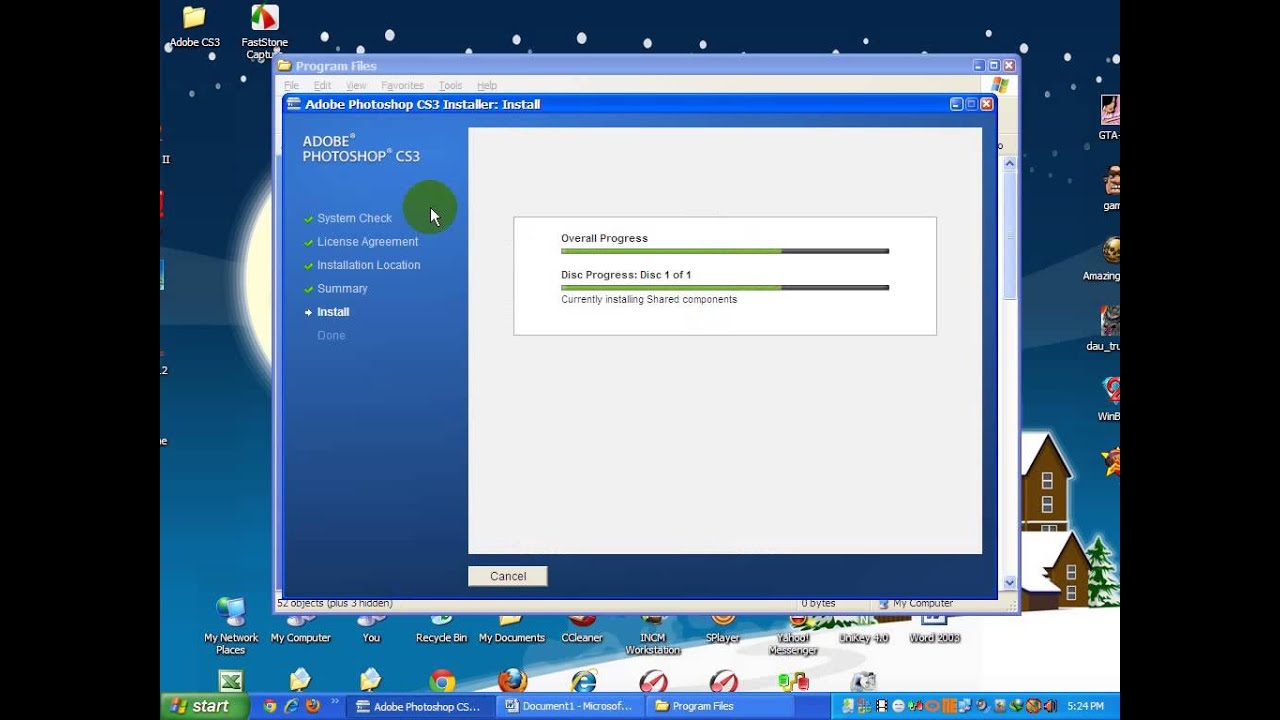Switch to Document1 - Microsoft Word taskbar button

pos(570,706)
